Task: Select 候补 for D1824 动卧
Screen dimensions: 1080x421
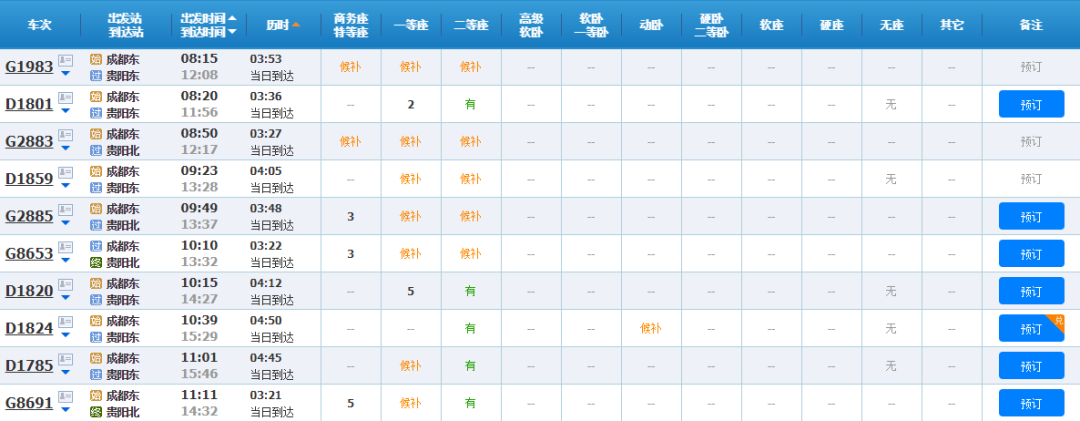Action: tap(651, 329)
